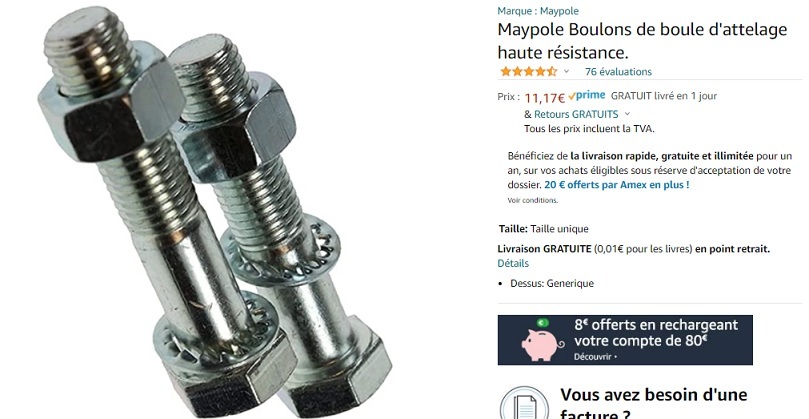Select the Taille unique size option
The image size is (809, 419).
tap(559, 229)
